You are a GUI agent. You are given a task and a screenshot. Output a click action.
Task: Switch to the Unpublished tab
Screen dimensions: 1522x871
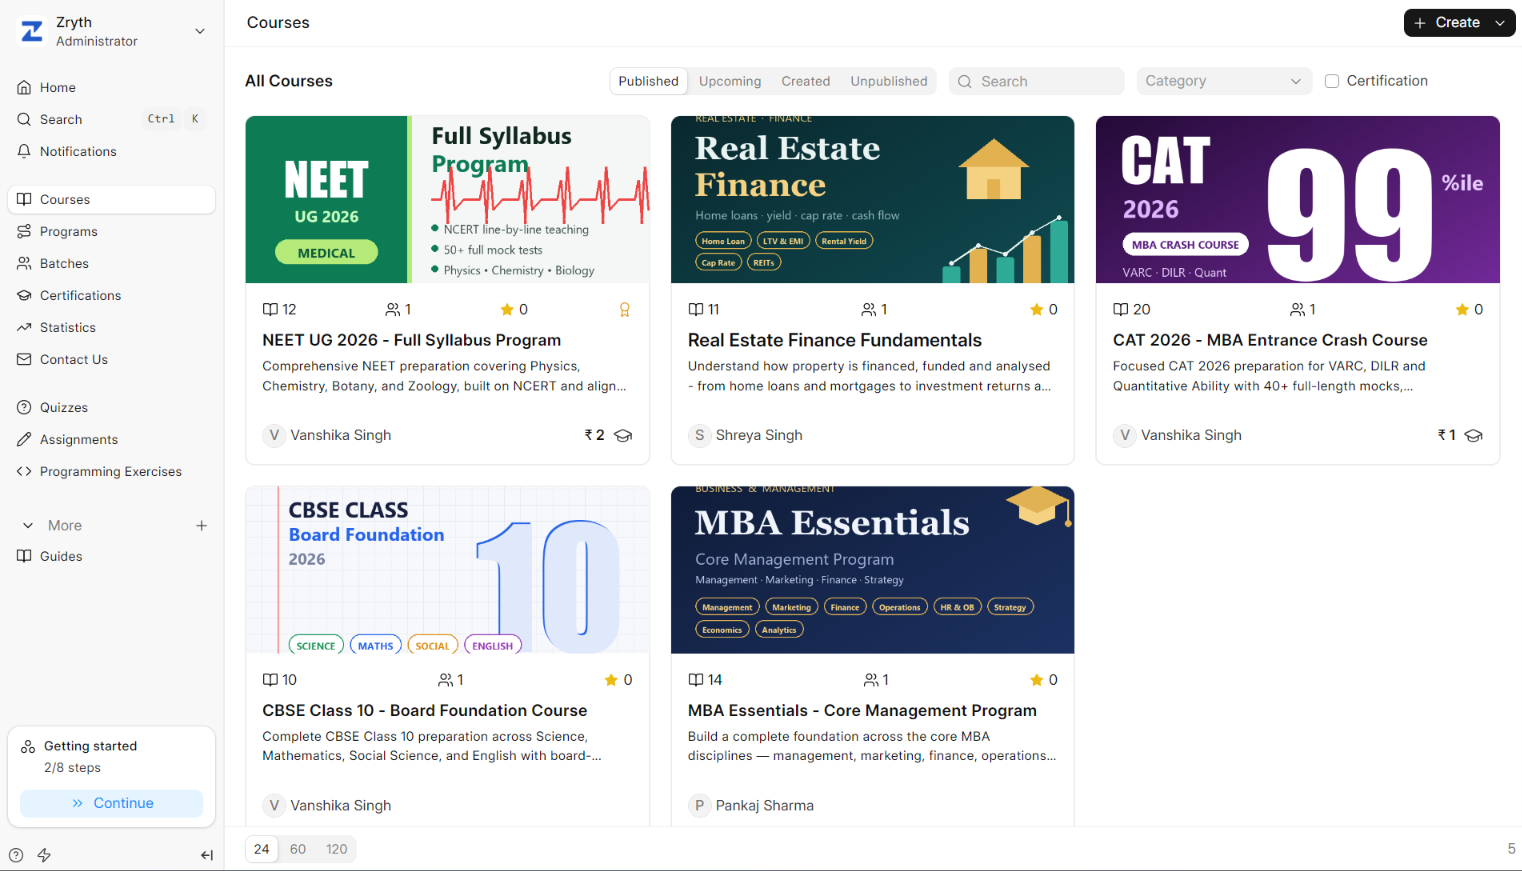889,81
